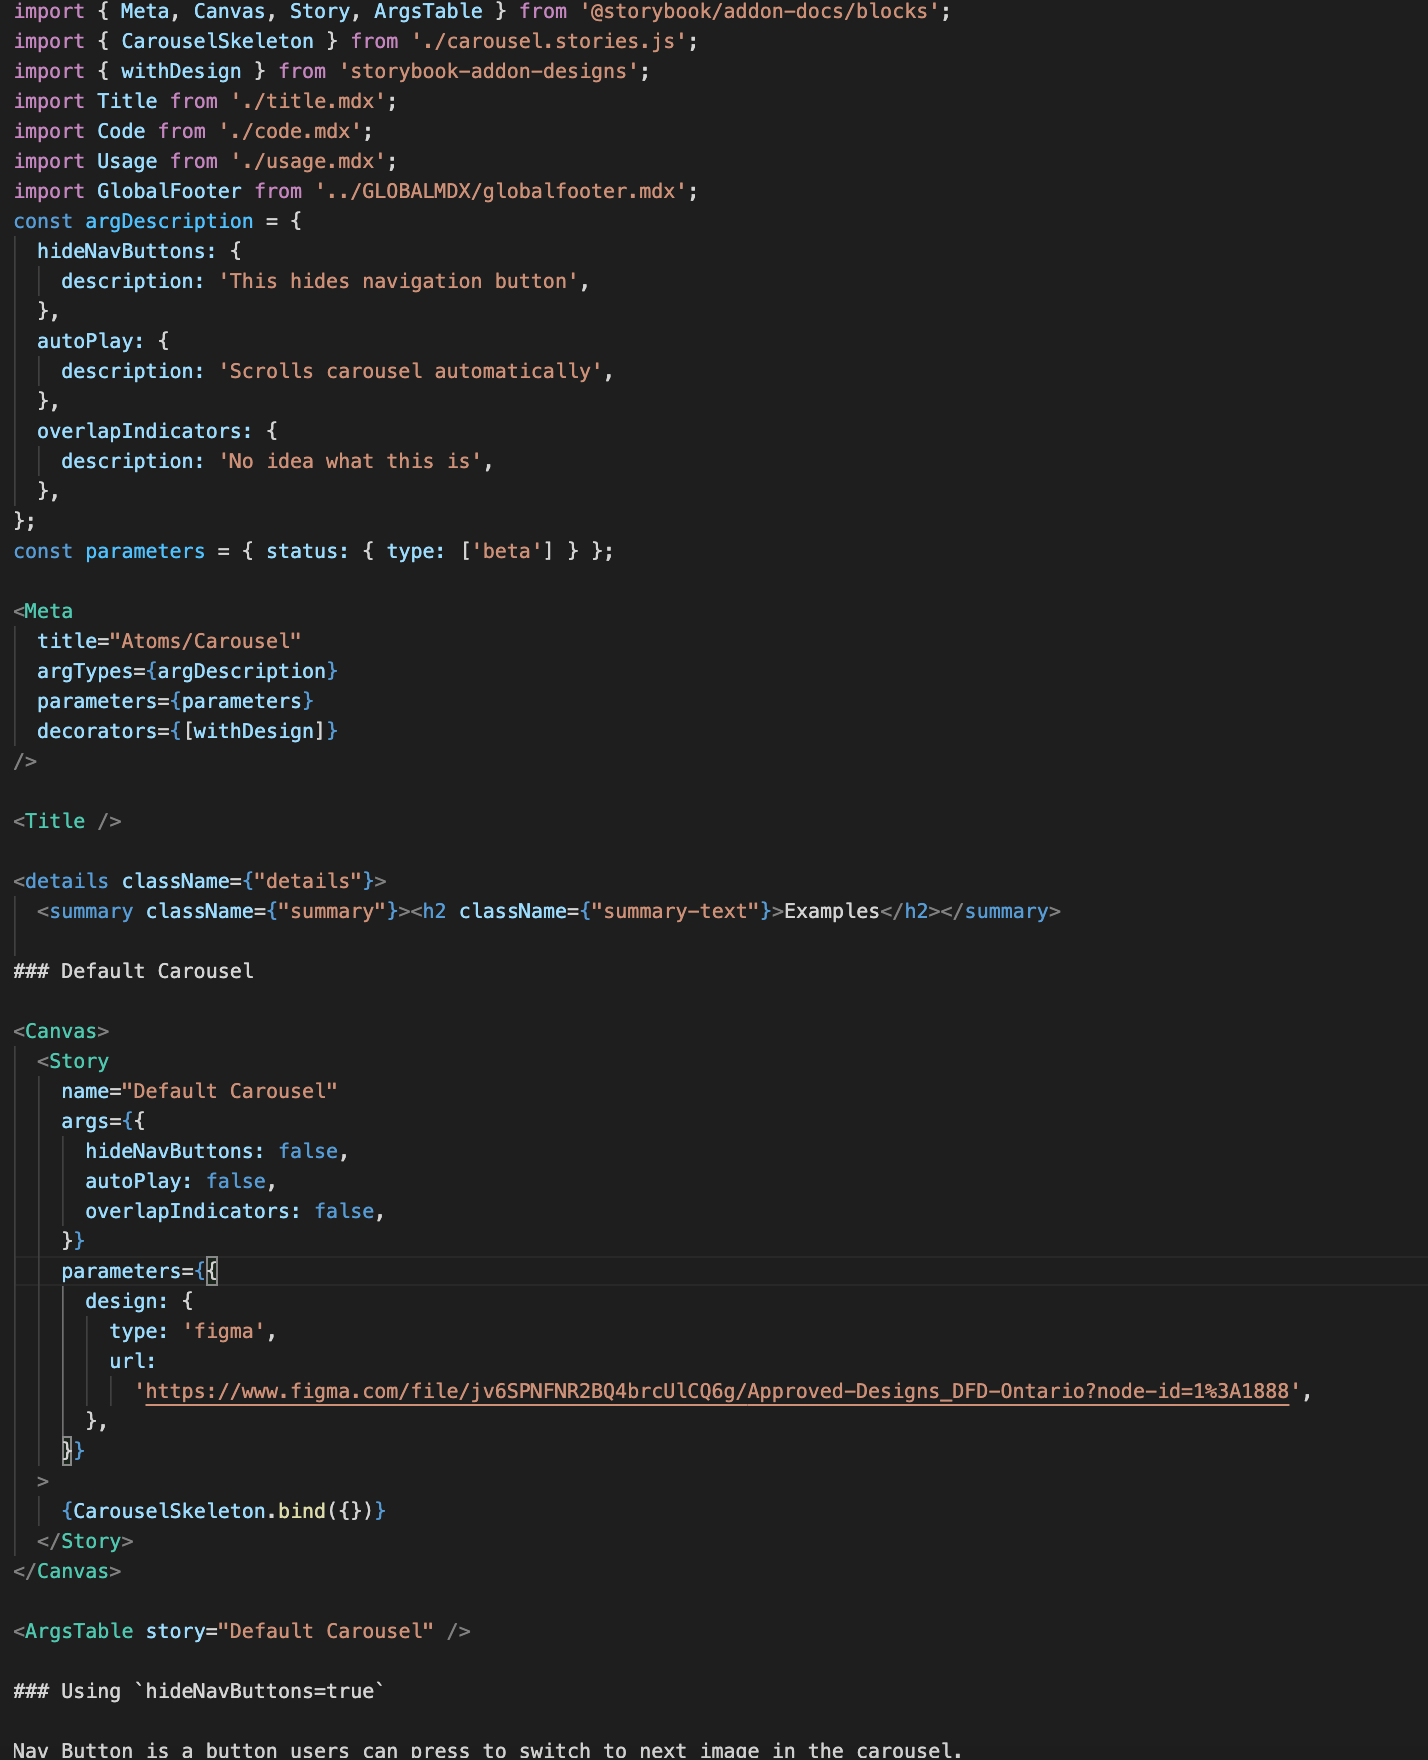Click name="Default Carousel" attribute
1428x1760 pixels.
pos(199,1091)
